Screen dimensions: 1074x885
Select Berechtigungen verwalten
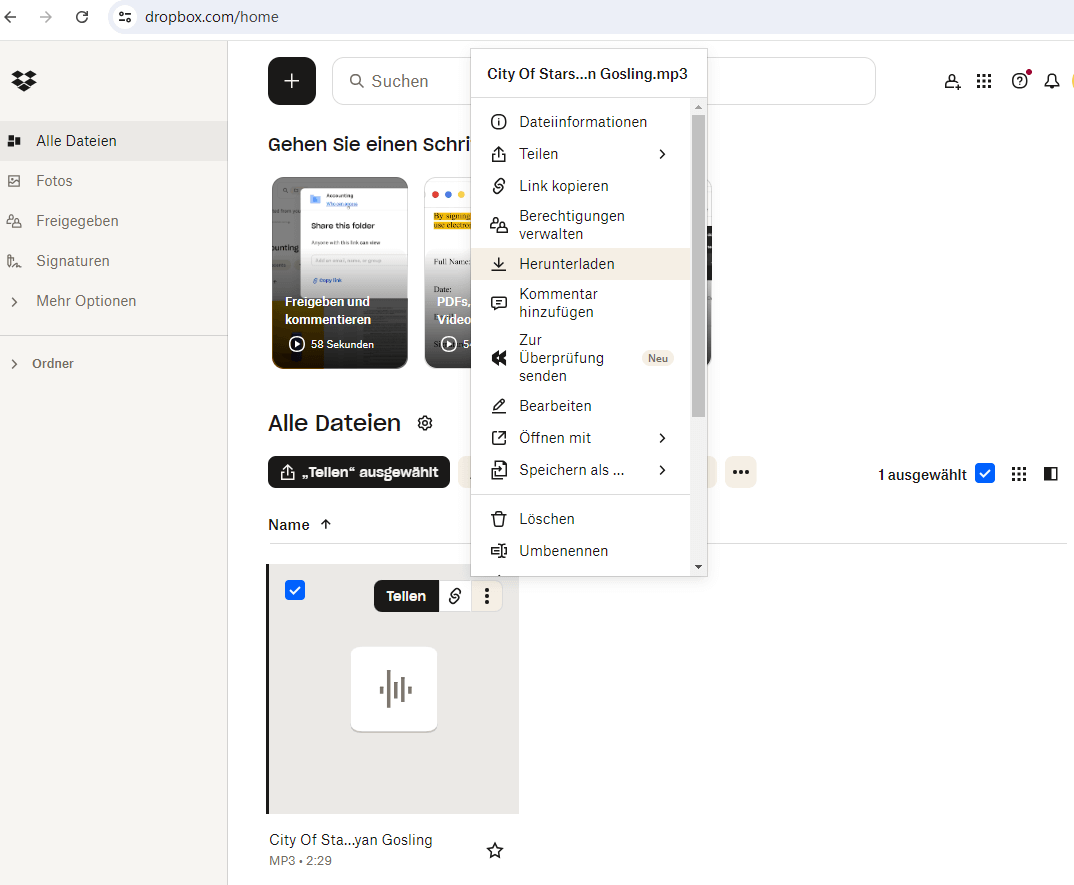pos(580,225)
